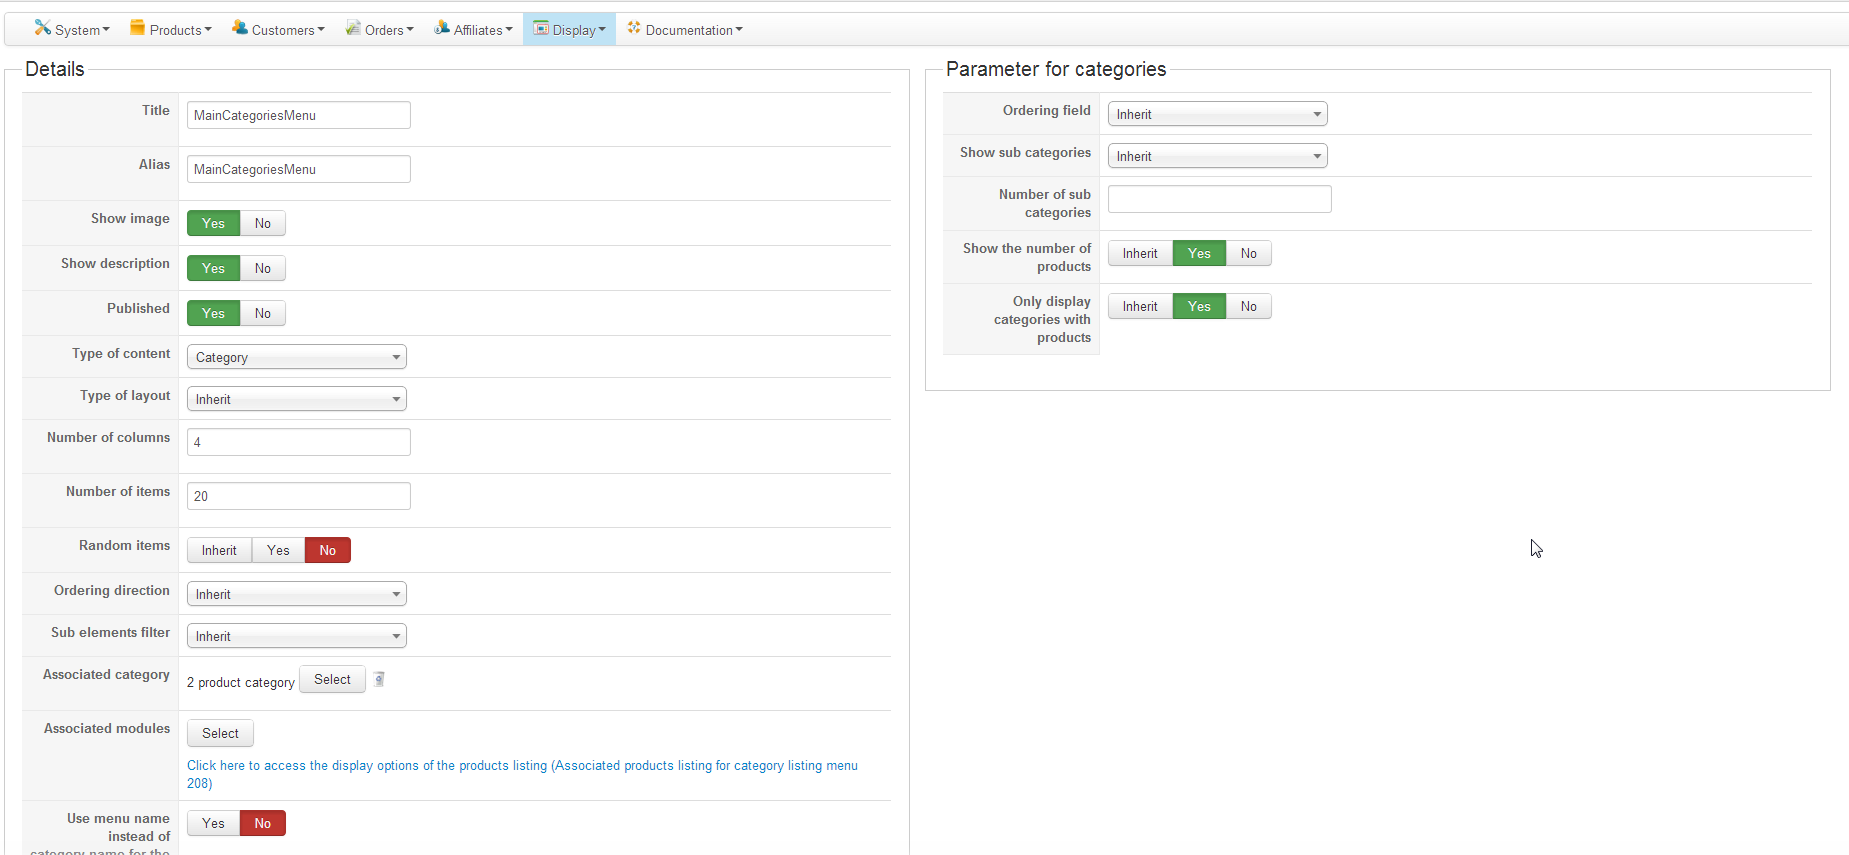This screenshot has width=1849, height=855.
Task: Click the Customers menu people icon
Action: (x=240, y=28)
